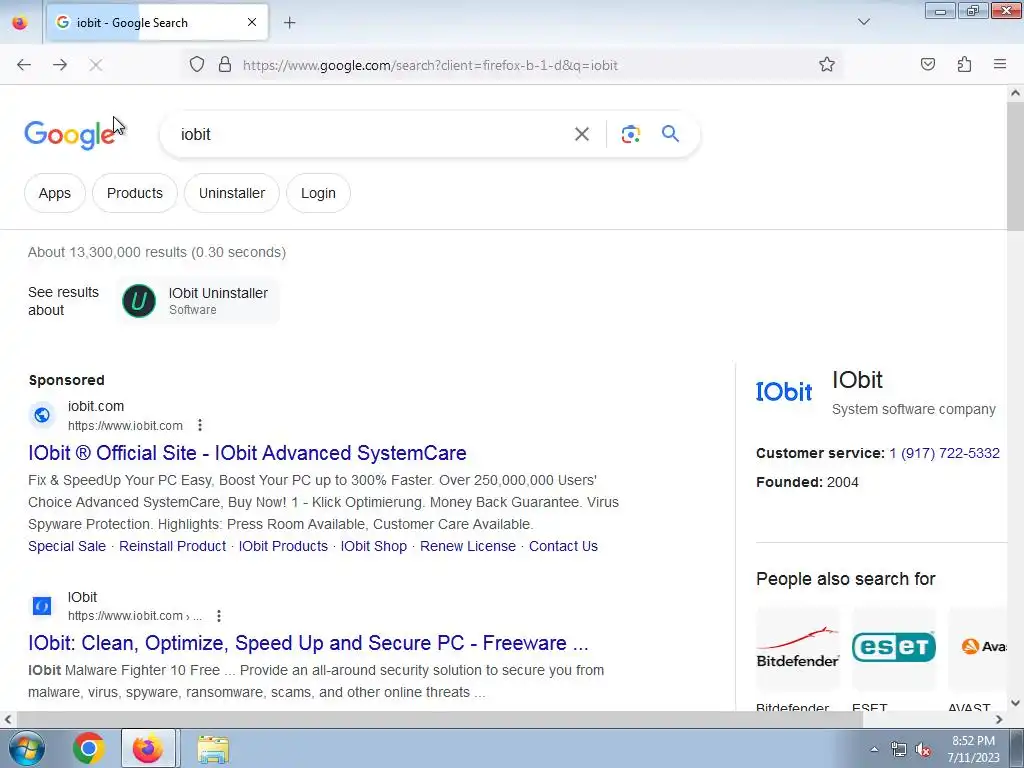This screenshot has width=1024, height=768.
Task: Open the Avast related search thumbnail
Action: (x=978, y=648)
